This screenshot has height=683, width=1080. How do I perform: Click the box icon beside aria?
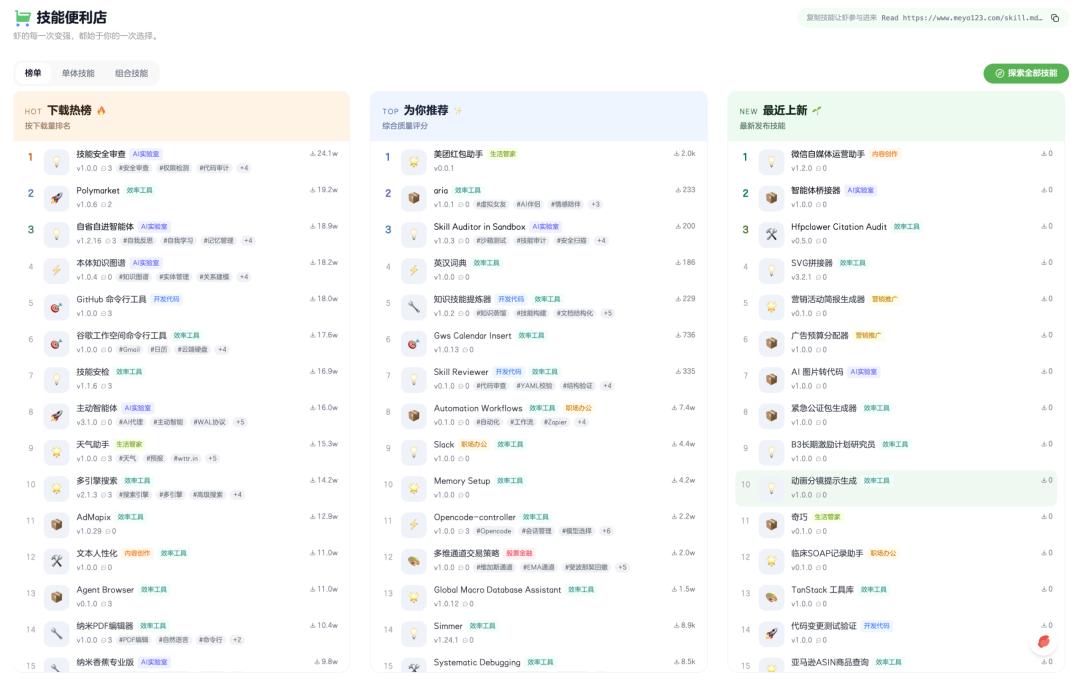[414, 198]
